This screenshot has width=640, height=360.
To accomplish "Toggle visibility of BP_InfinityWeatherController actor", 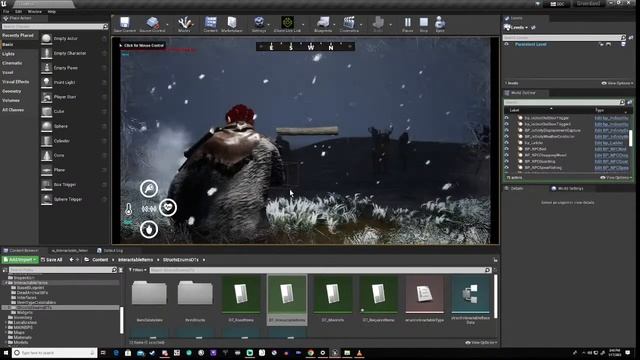I will 507,136.
